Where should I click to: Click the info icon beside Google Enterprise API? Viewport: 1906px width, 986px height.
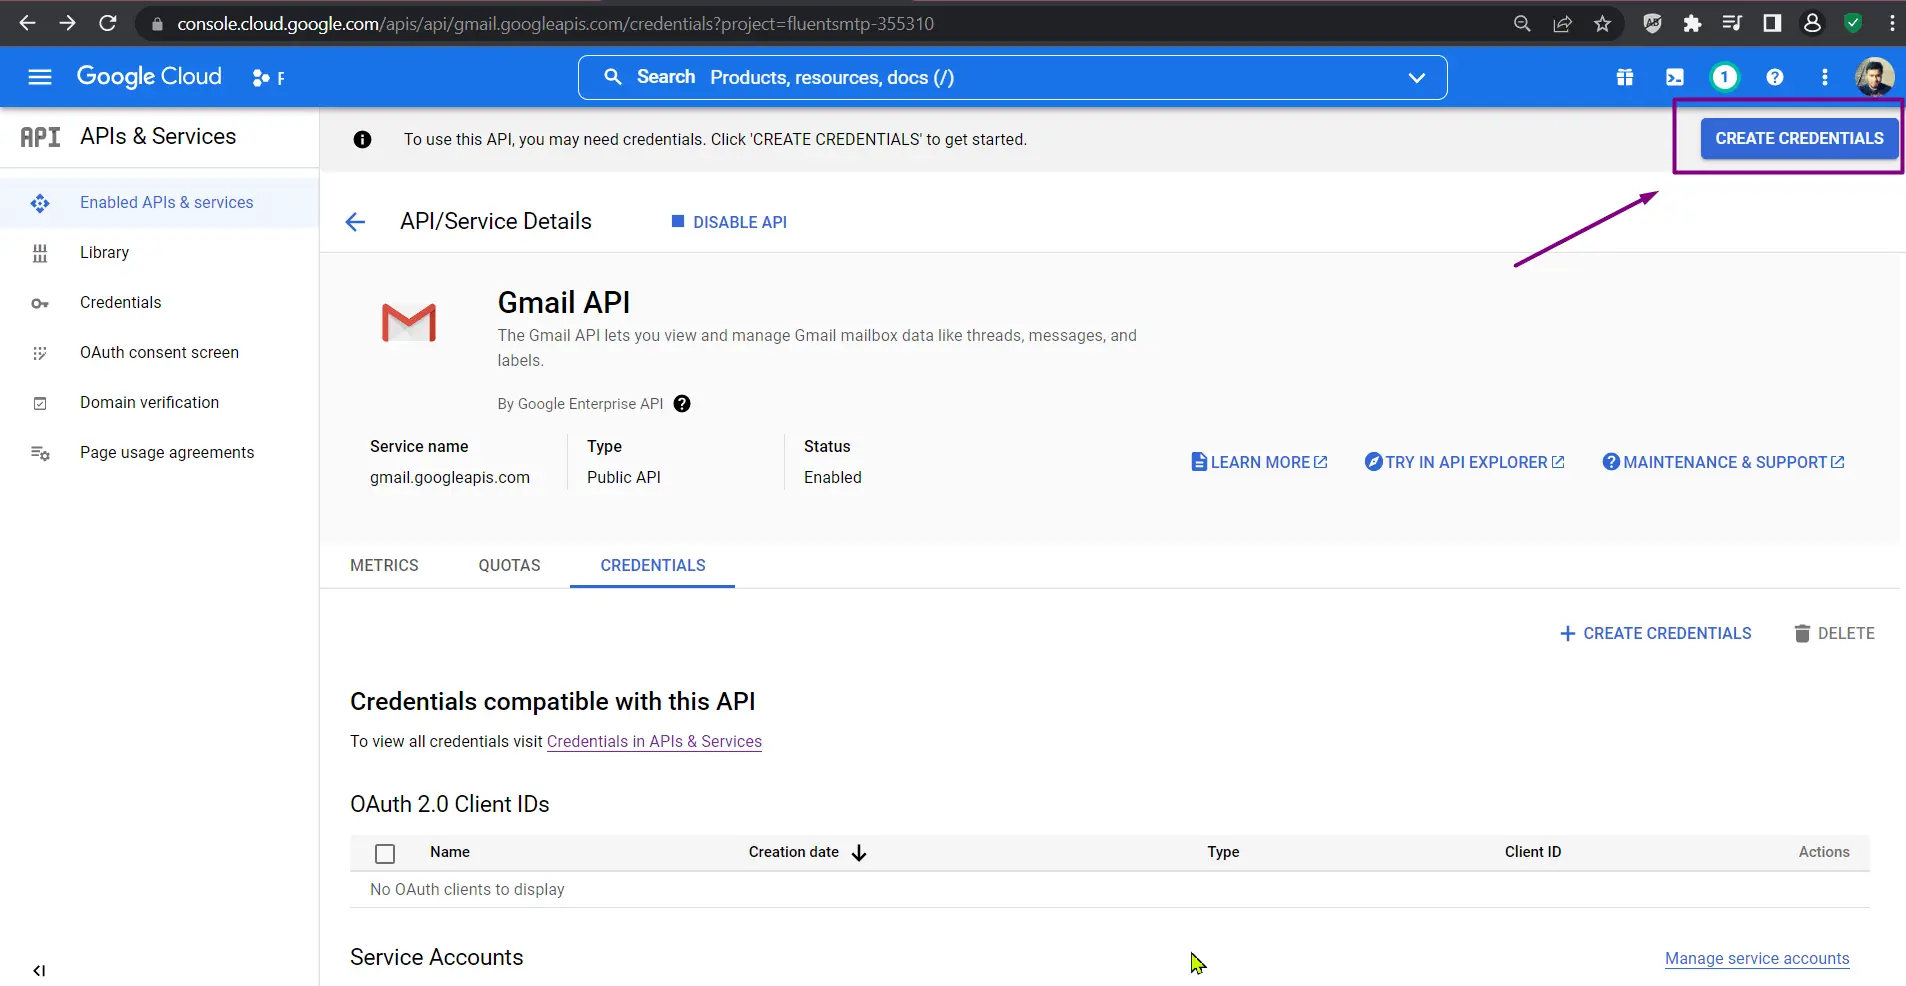[x=682, y=404]
